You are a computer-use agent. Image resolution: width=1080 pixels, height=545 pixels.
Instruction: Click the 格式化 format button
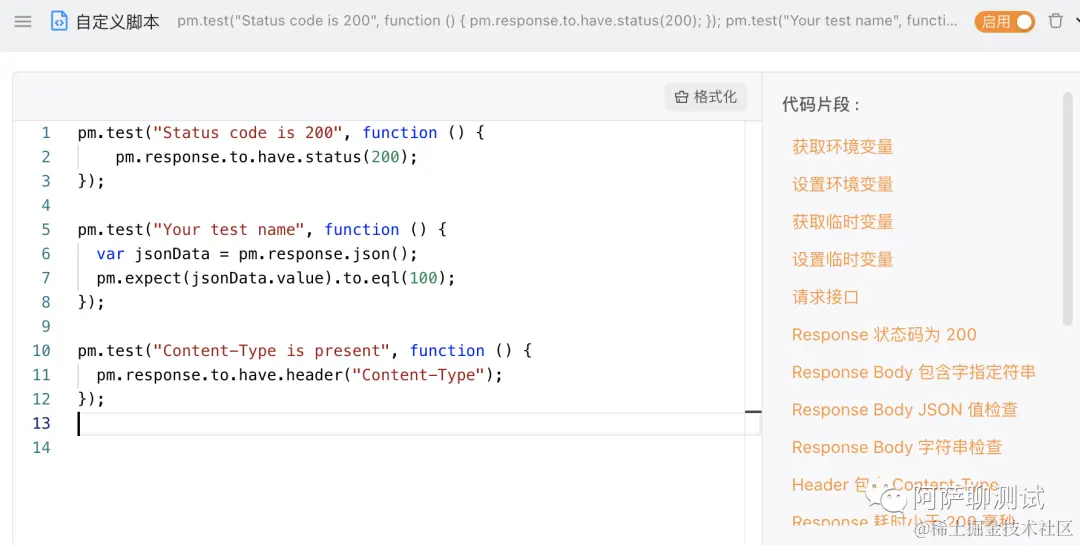[x=706, y=97]
